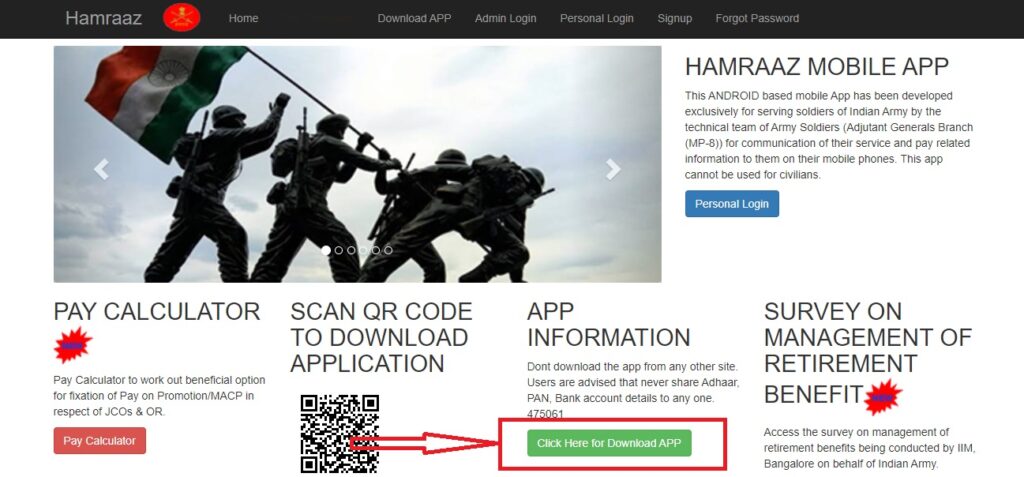Click the SCAN QR CODE TO DOWNLOAD APPLICATION heading

pos(381,337)
